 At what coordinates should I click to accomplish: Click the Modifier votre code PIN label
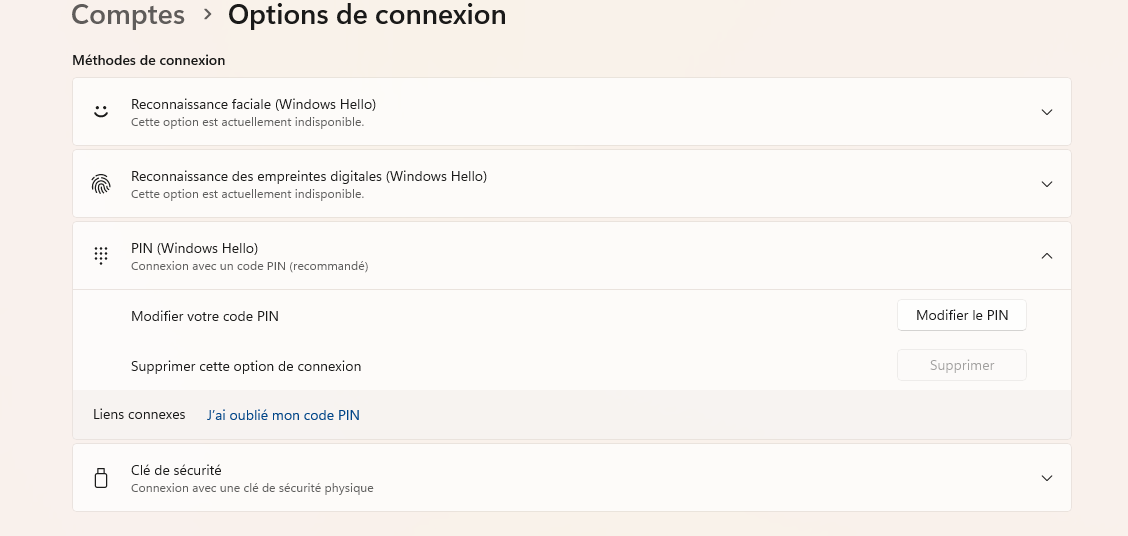coord(205,316)
